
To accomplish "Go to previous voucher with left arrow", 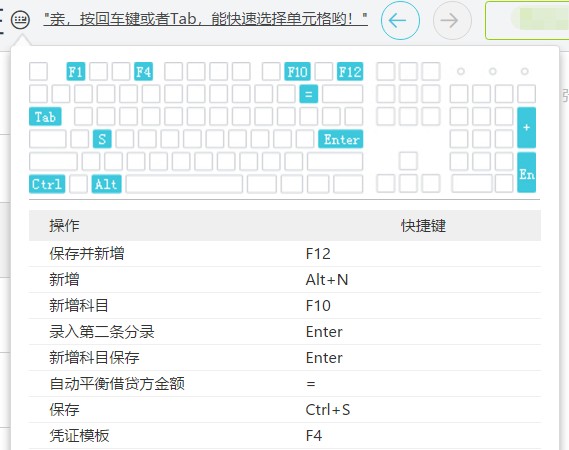I will click(x=400, y=20).
